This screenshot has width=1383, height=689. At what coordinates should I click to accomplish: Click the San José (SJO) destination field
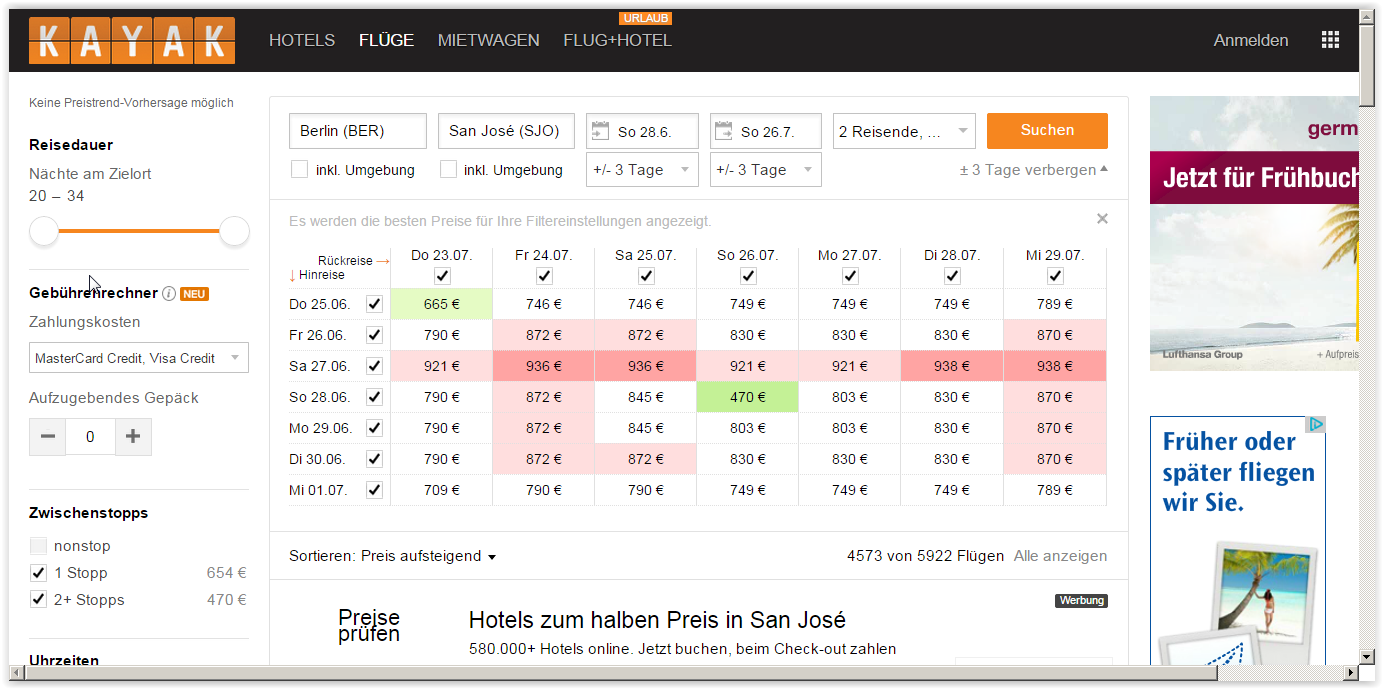506,131
